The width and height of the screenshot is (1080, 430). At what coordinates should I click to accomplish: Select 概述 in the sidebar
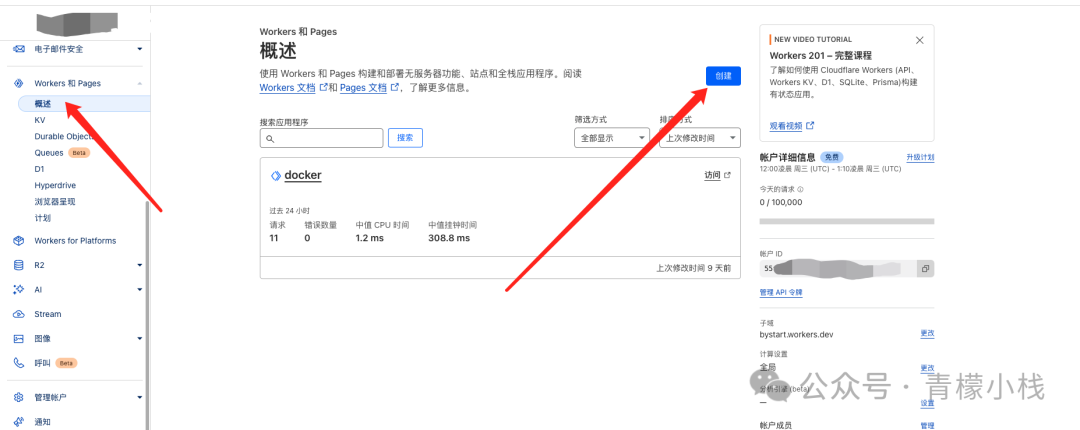[x=84, y=103]
